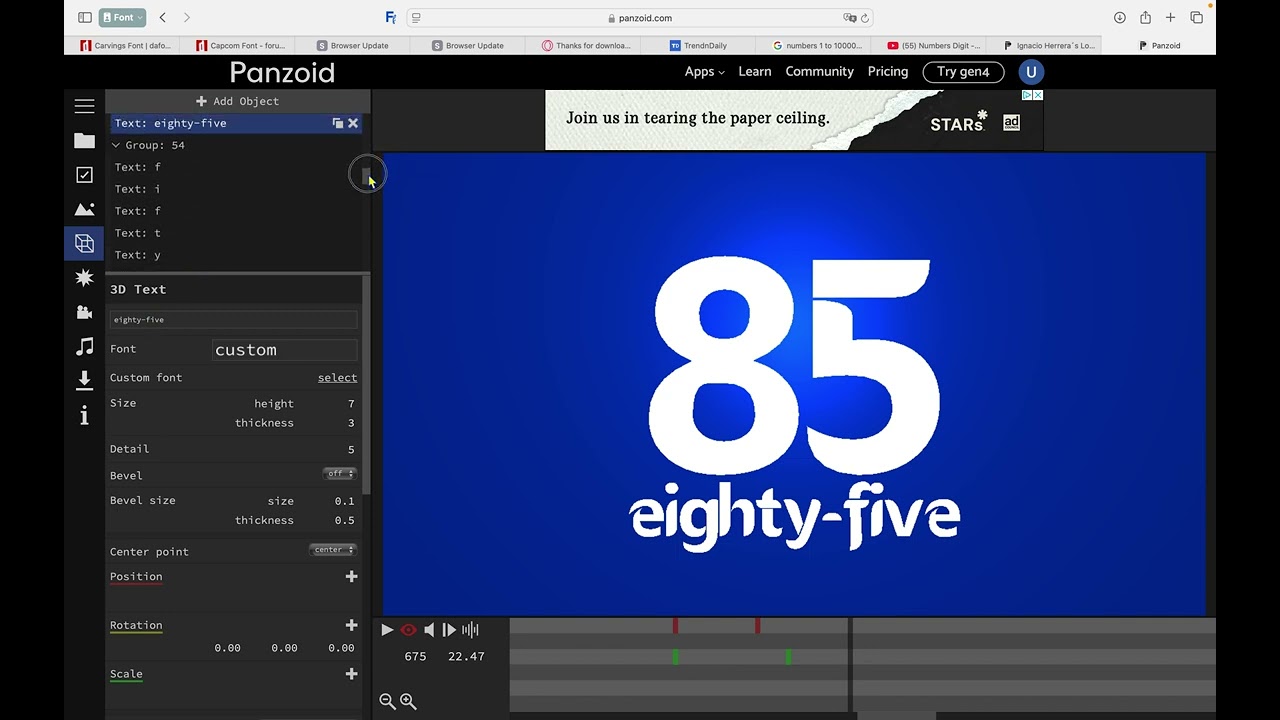1280x720 pixels.
Task: Click the Safari back arrow
Action: 163,17
